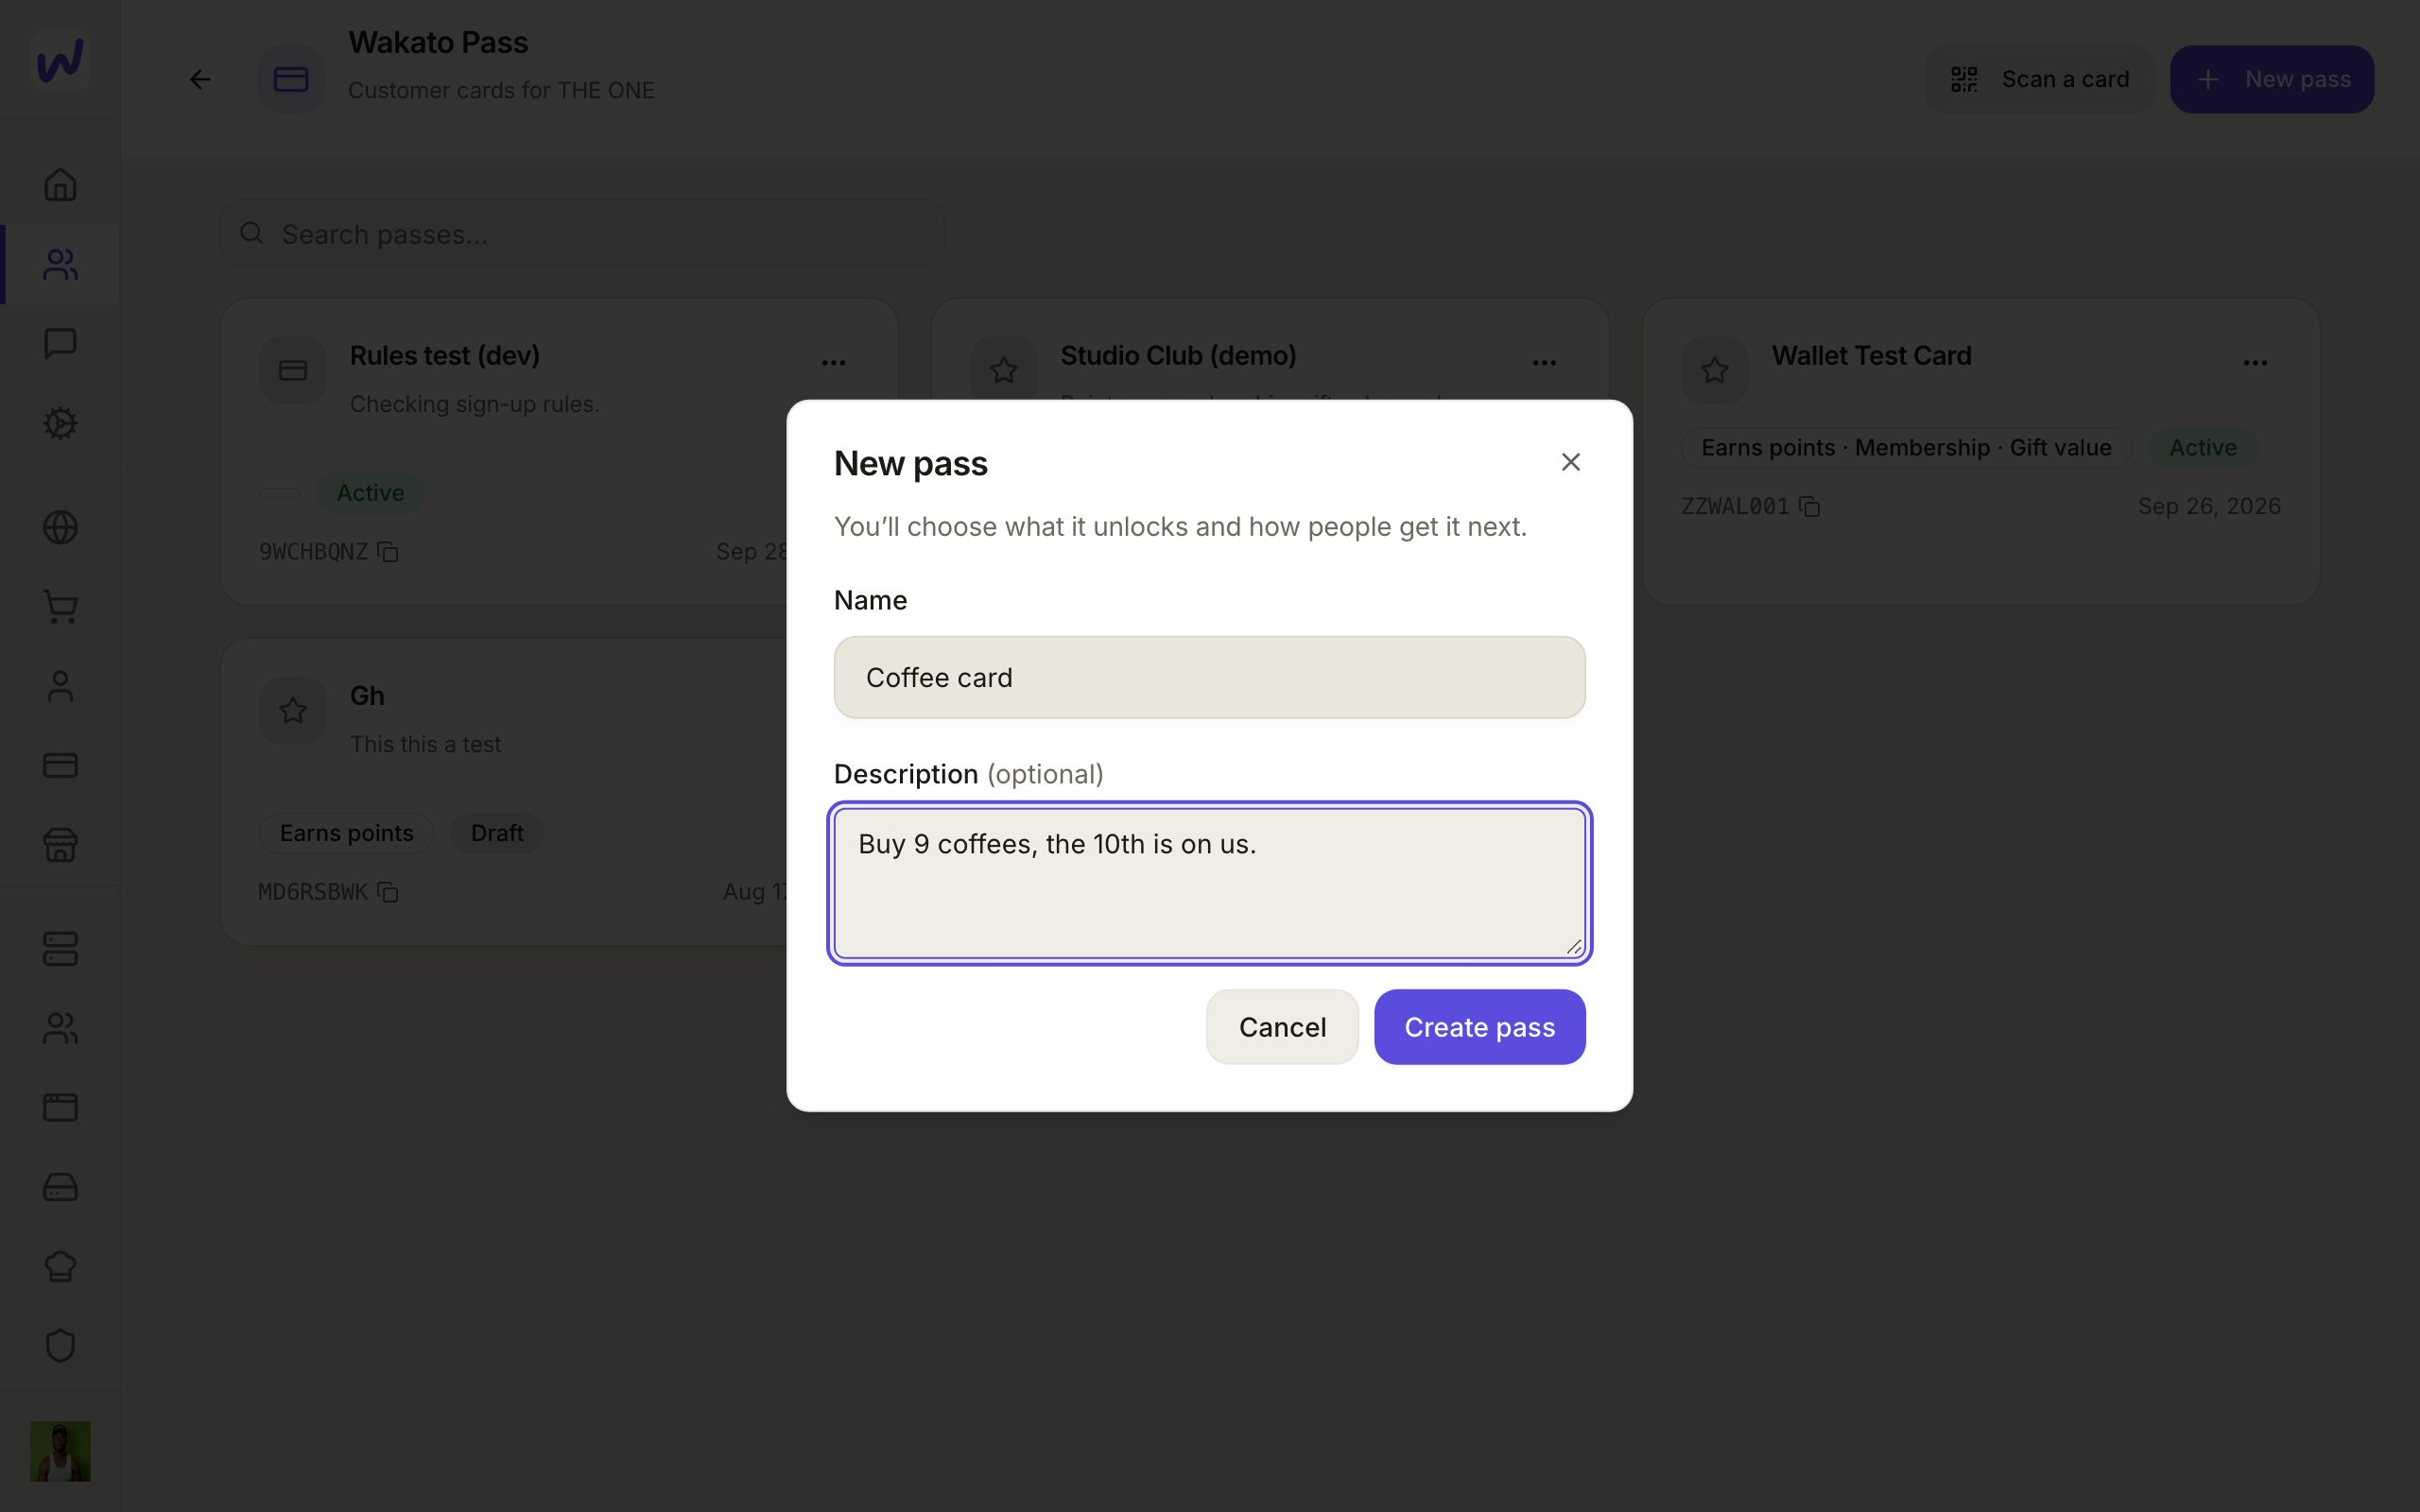Click the Search passes field

point(582,233)
